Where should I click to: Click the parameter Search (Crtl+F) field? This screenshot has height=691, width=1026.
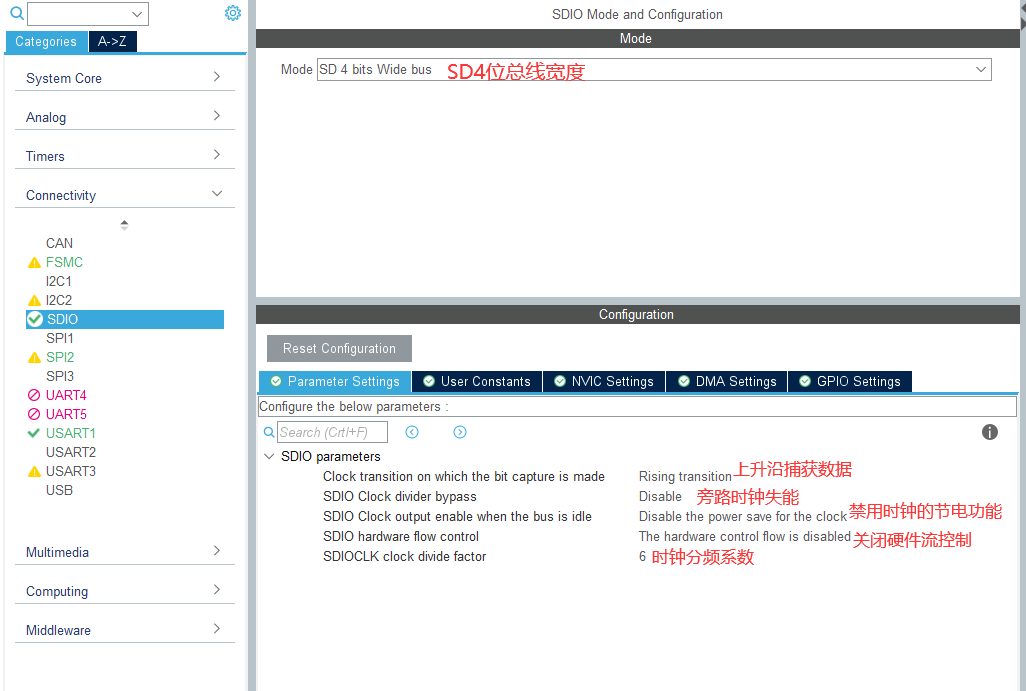pyautogui.click(x=332, y=433)
